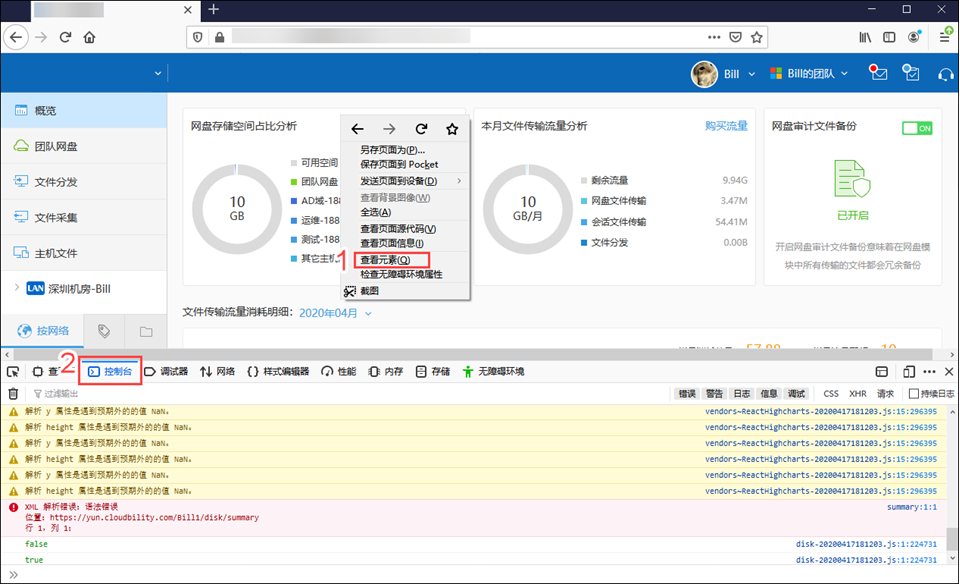
Task: Toggle the 错误 filter in console
Action: coord(687,394)
